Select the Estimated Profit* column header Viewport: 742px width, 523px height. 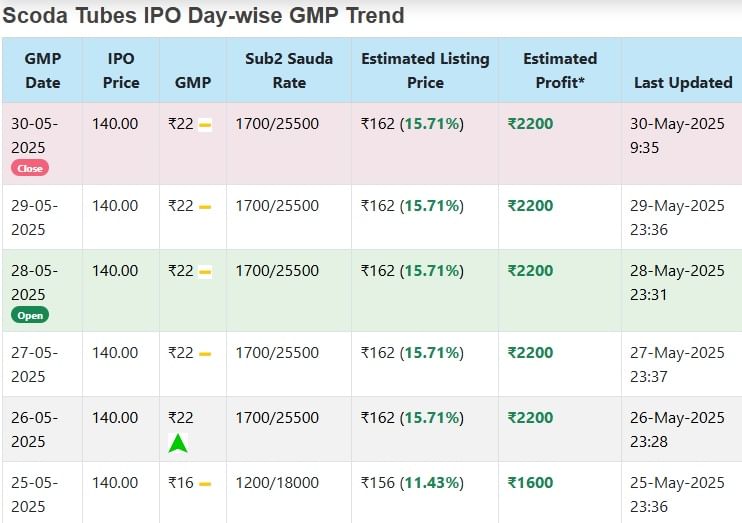click(x=560, y=71)
